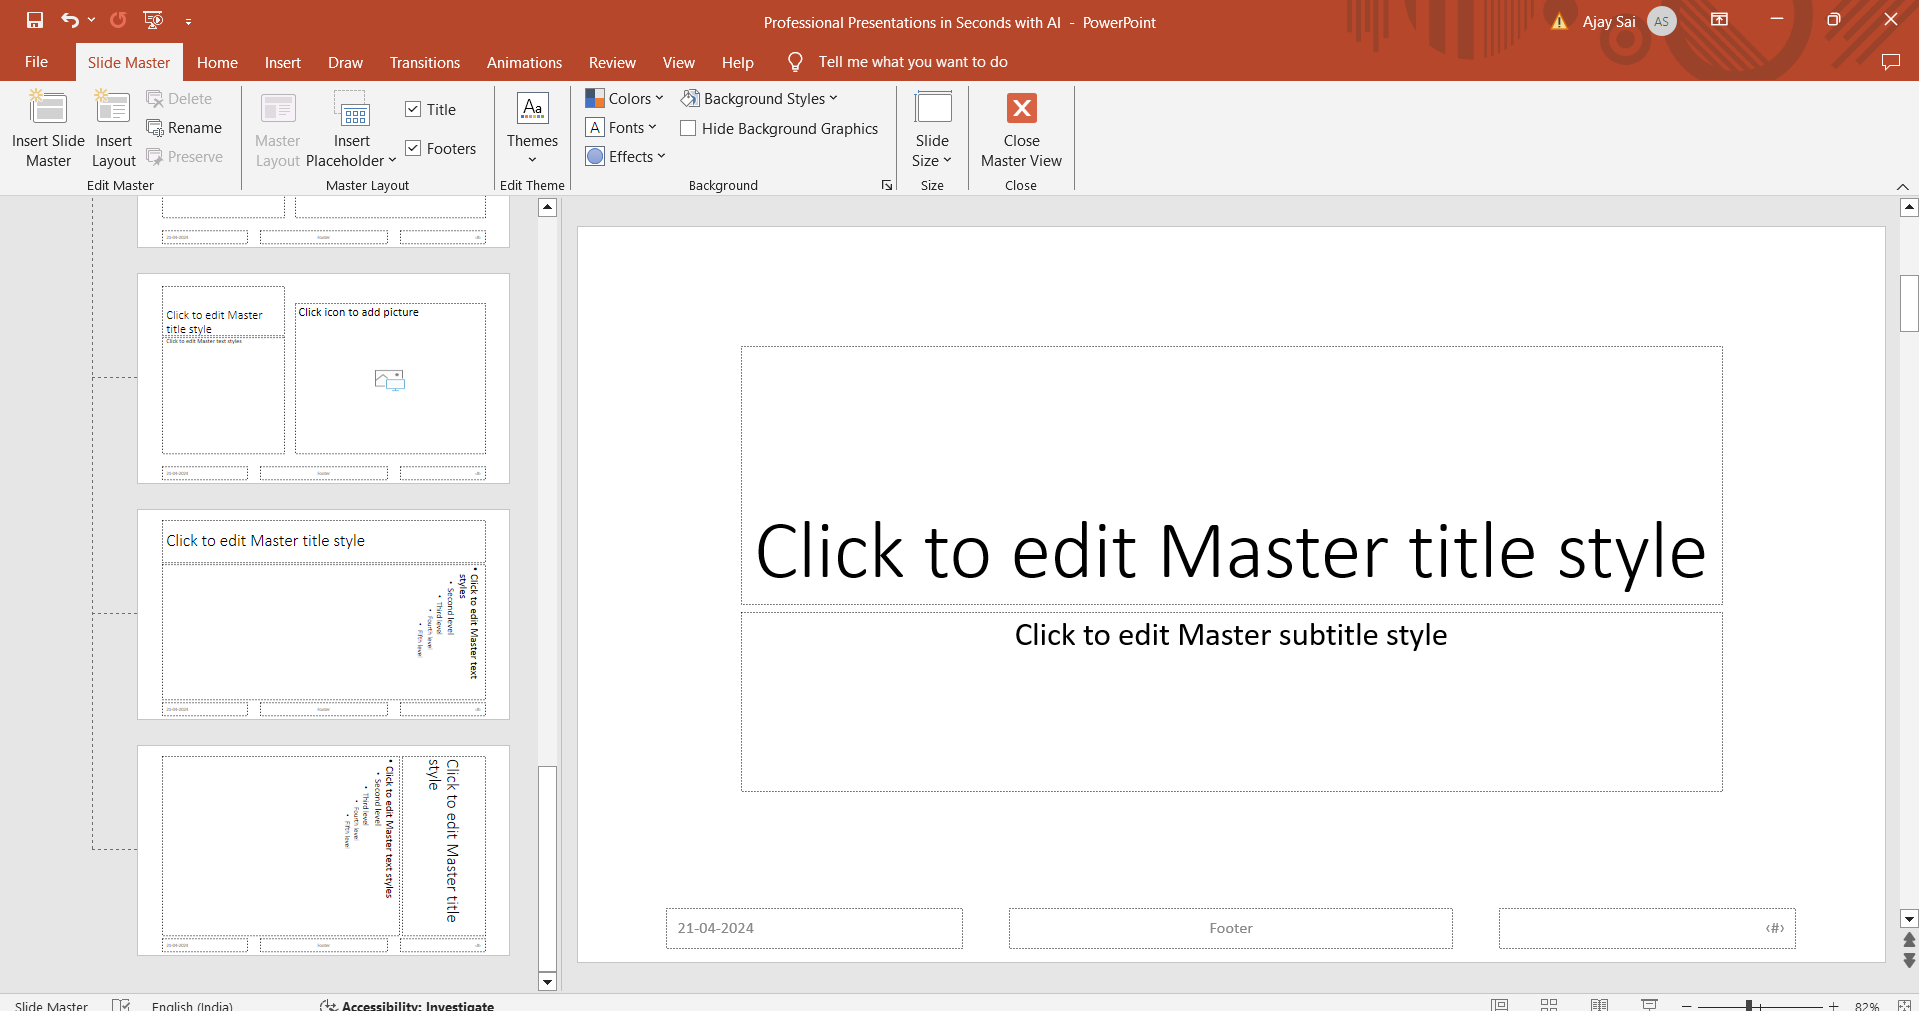Open the Themes gallery button
The height and width of the screenshot is (1011, 1919).
coord(532,130)
